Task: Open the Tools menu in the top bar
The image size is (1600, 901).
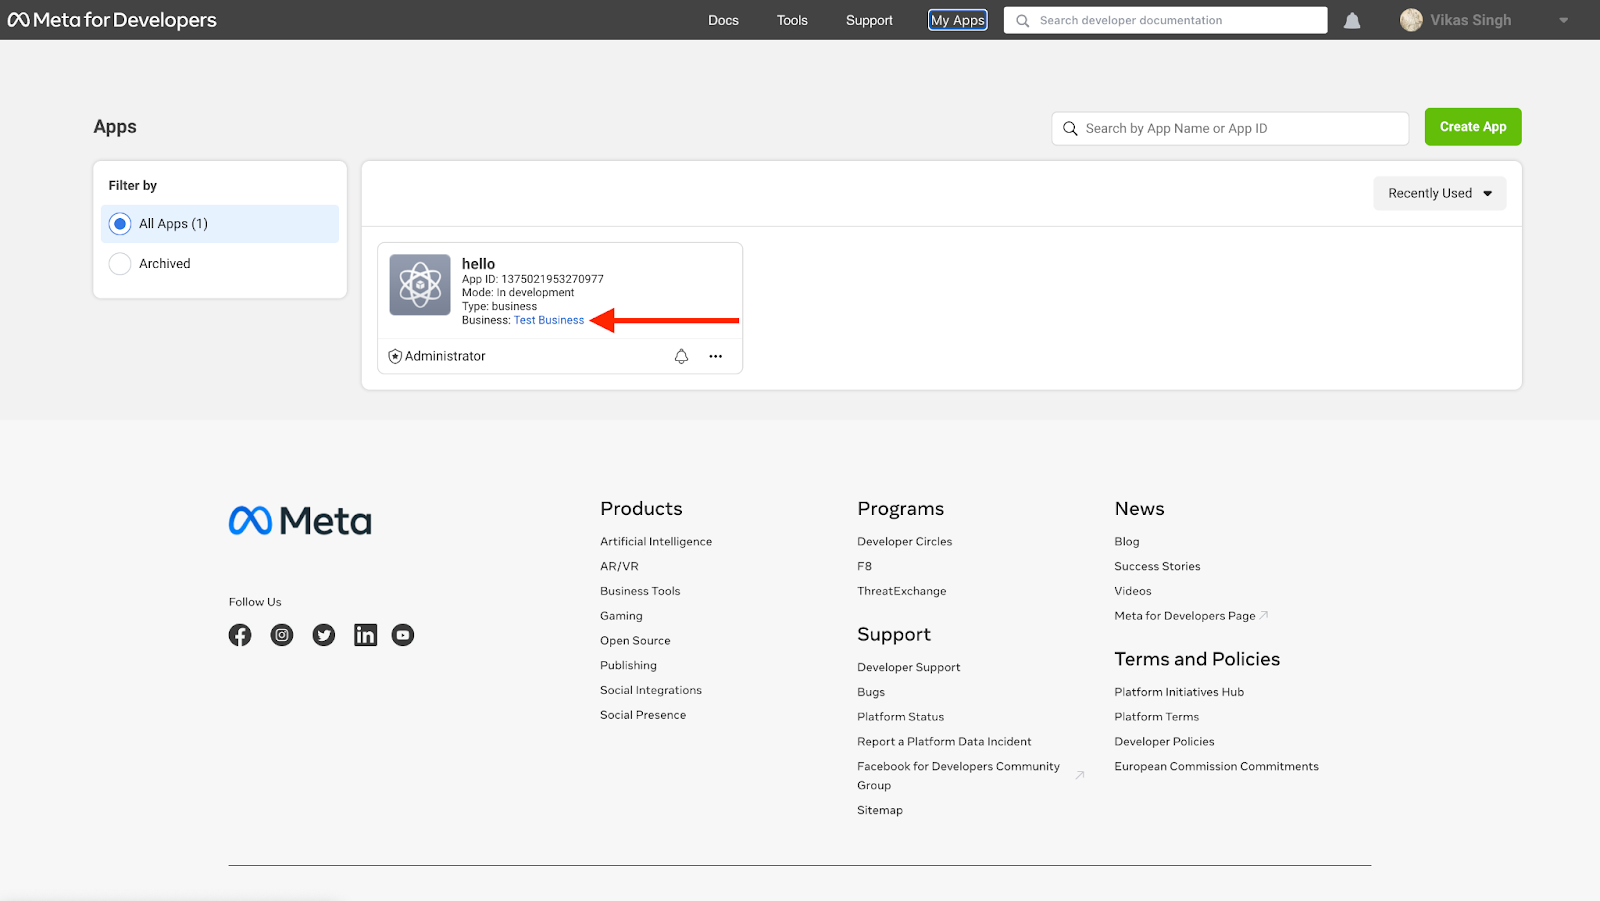Action: click(x=792, y=20)
